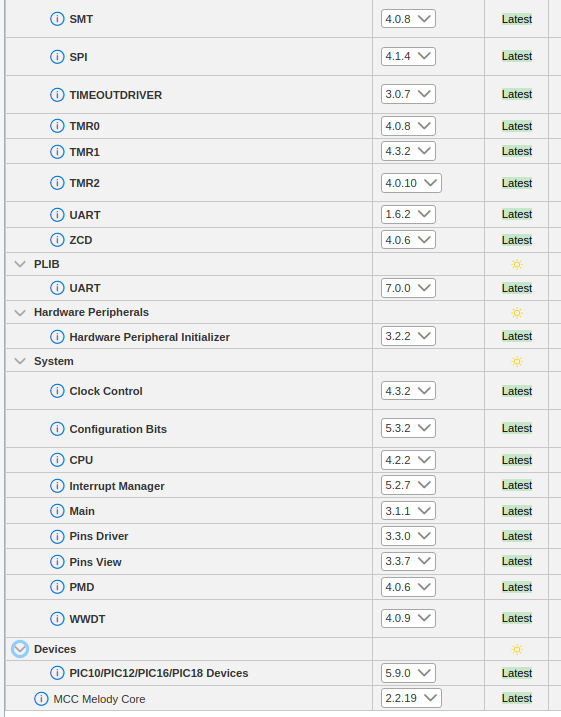The image size is (561, 717).
Task: Change MCC Melody Core version 2.2.19
Action: [x=411, y=698]
